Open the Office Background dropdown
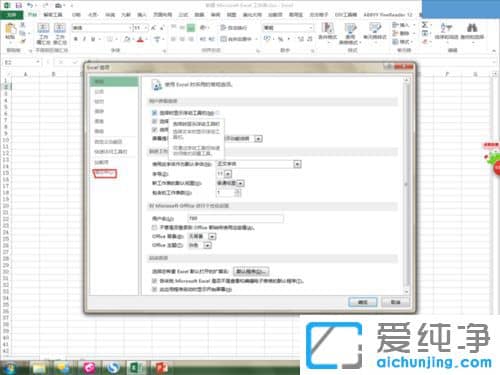Viewport: 500px width, 375px height. [x=212, y=236]
